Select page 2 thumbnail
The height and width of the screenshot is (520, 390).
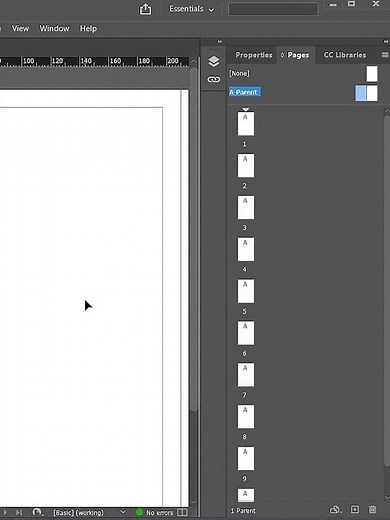pos(246,165)
